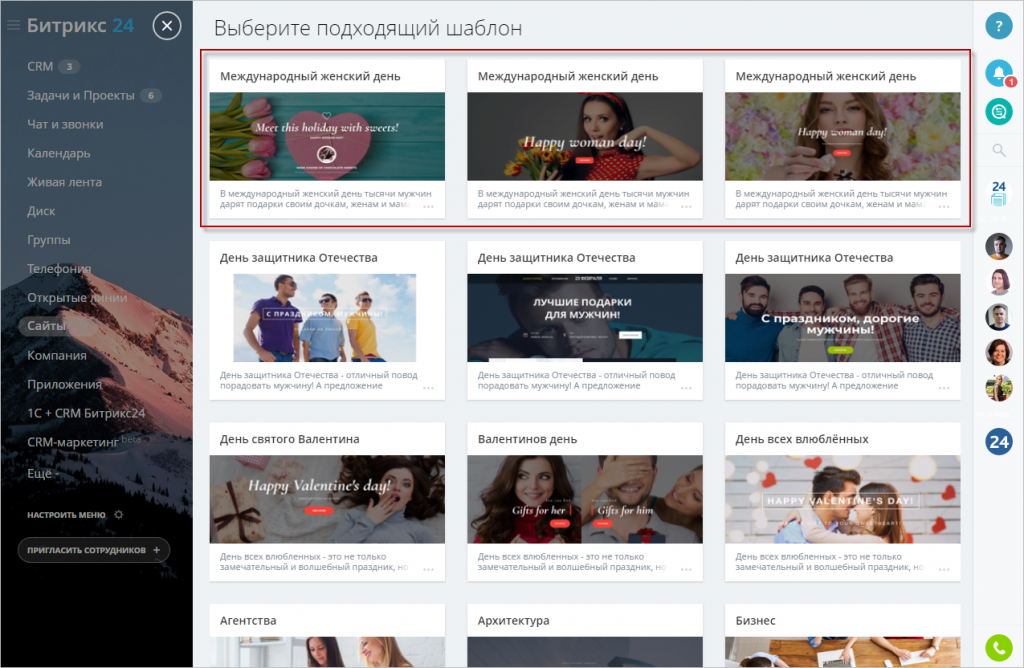This screenshot has width=1024, height=668.
Task: Click Валентинов день card title
Action: coord(527,439)
